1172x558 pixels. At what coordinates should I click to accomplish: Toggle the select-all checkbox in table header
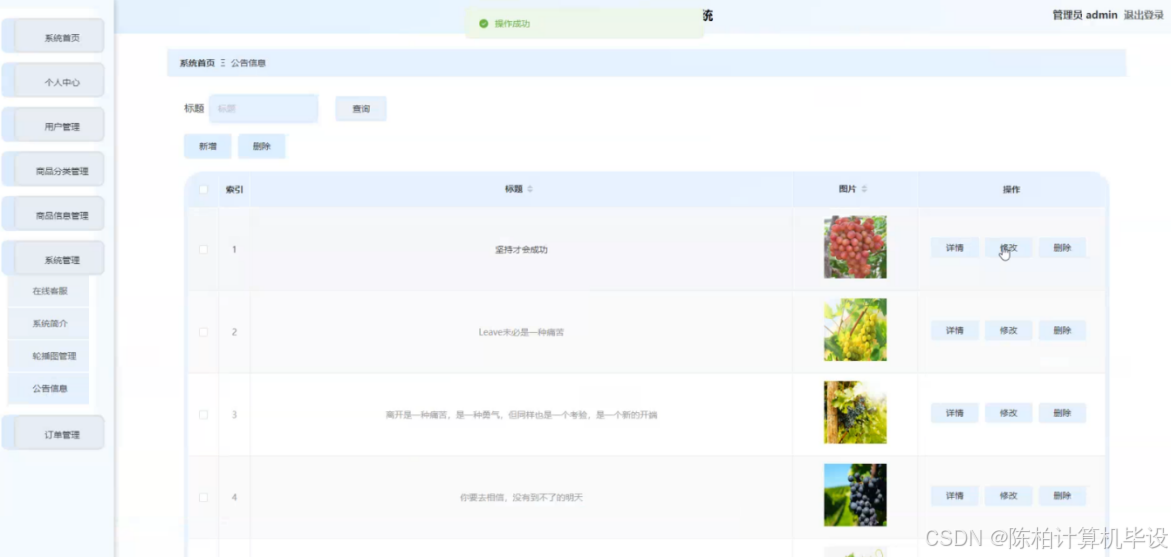click(x=203, y=189)
